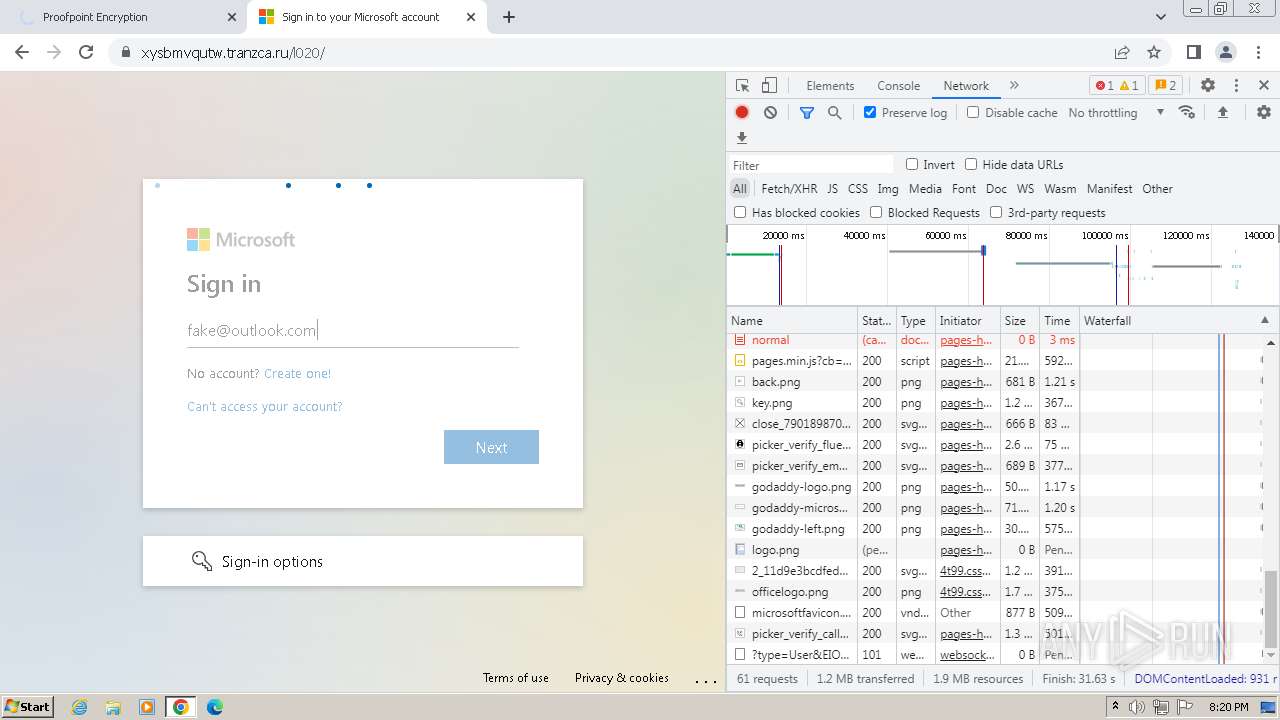The image size is (1280, 720).
Task: Open the network search magnifier
Action: pos(835,113)
